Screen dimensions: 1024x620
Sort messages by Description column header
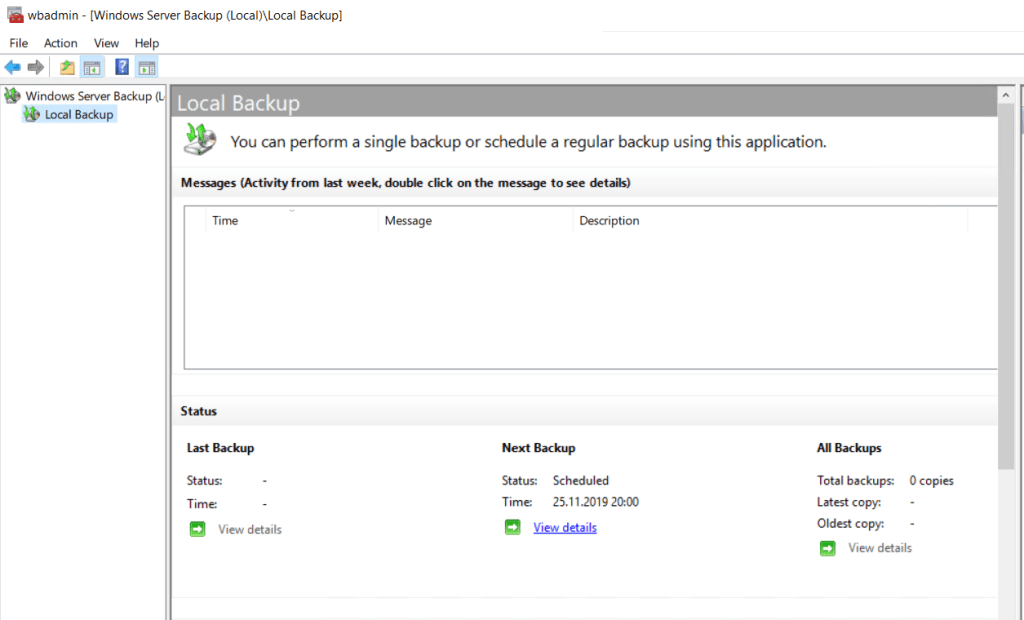point(770,220)
